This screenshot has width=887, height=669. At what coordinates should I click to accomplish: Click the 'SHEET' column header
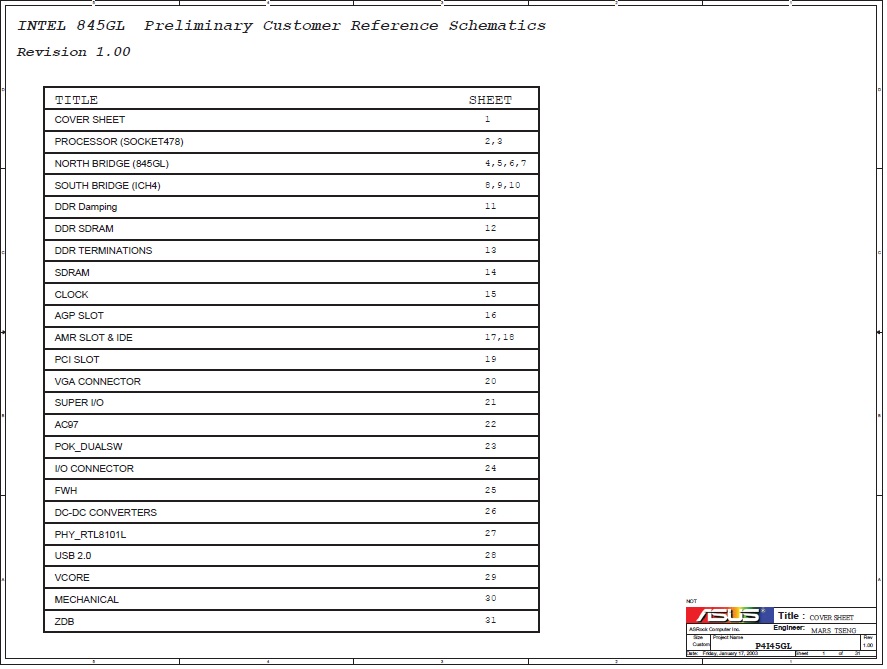490,100
